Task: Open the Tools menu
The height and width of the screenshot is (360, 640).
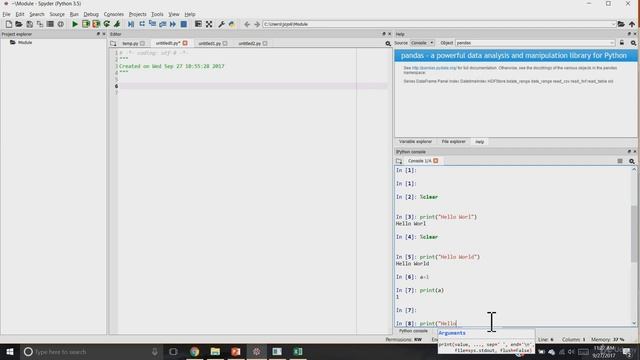Action: (x=157, y=14)
